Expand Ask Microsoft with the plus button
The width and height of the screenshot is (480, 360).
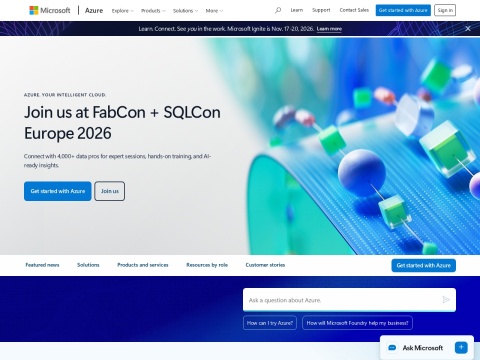(461, 347)
